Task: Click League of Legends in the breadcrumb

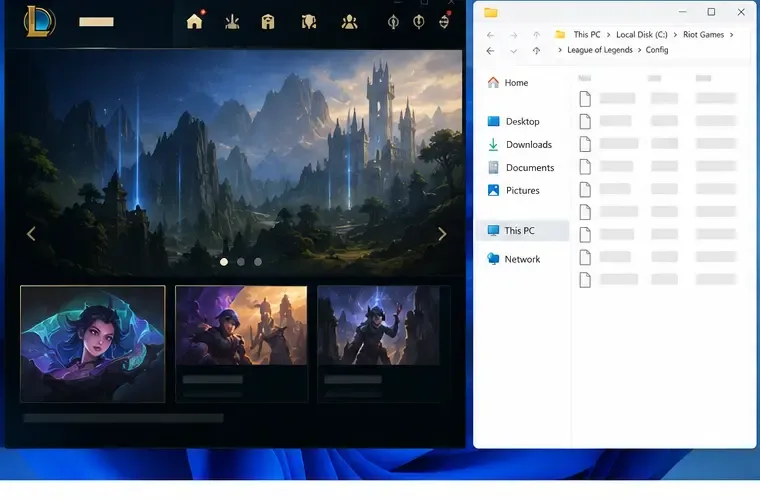Action: click(600, 50)
